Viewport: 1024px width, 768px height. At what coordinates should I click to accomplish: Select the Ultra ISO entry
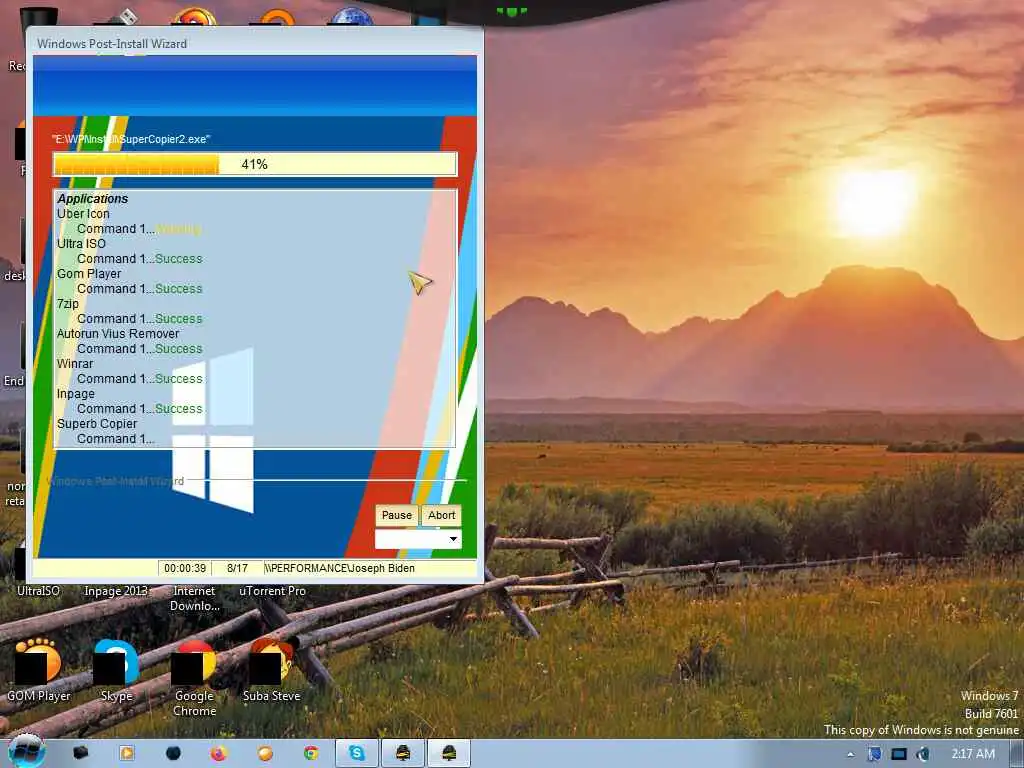(x=81, y=244)
